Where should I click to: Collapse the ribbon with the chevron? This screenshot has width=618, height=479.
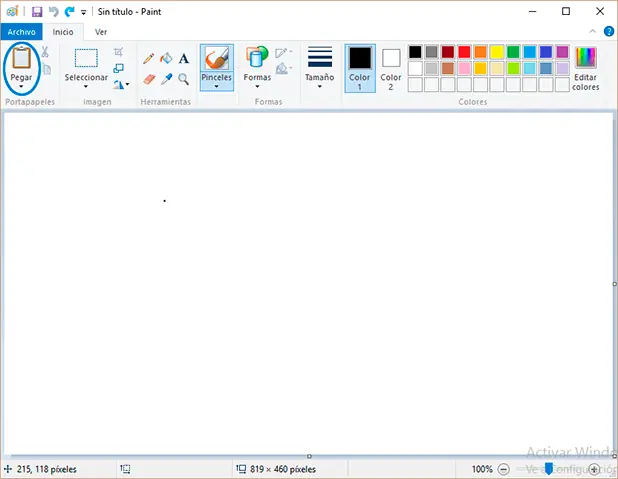(592, 31)
